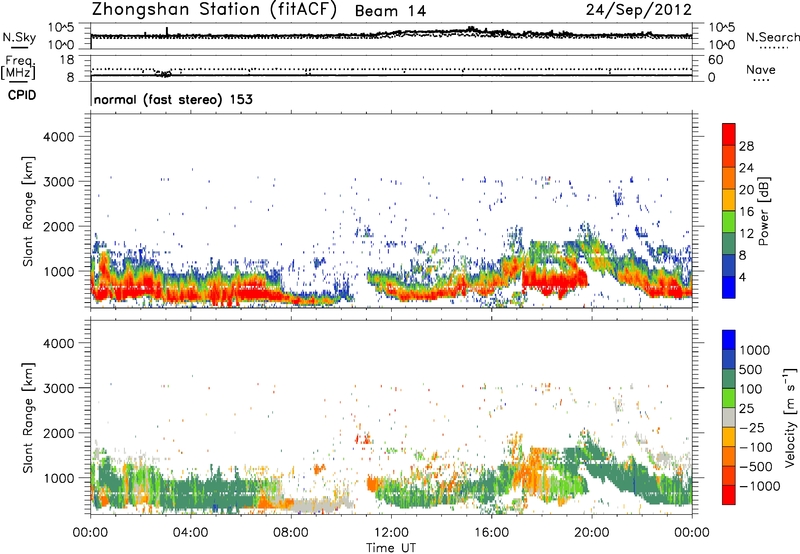
Task: Click the 'N.Sky' legend label
Action: click(x=19, y=37)
